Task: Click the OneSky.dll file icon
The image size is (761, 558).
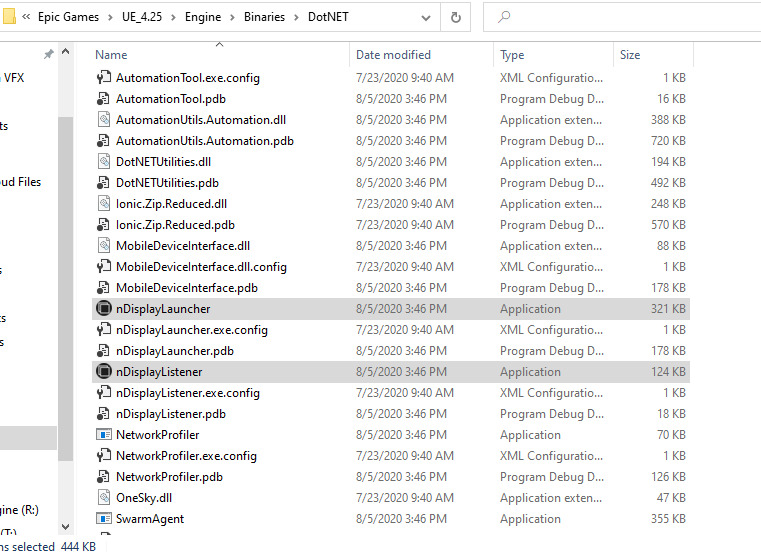Action: (x=103, y=498)
